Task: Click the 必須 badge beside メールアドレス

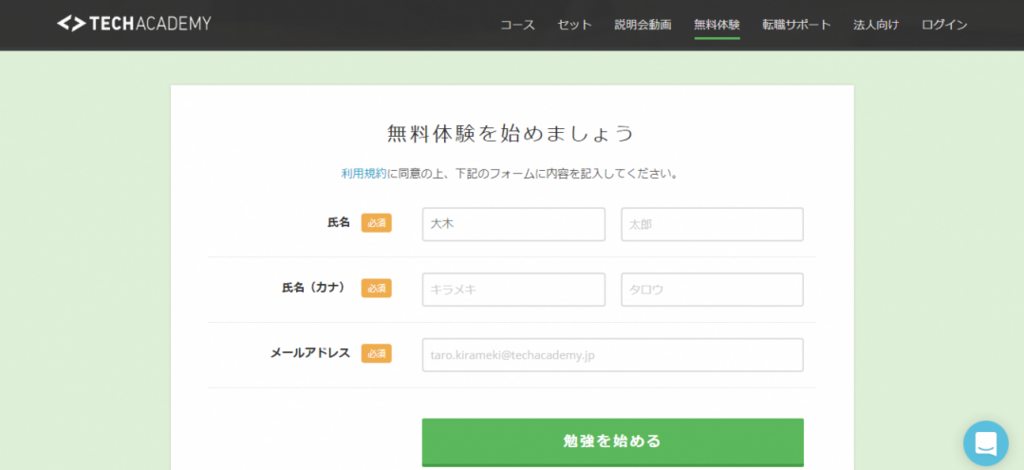Action: pos(376,354)
